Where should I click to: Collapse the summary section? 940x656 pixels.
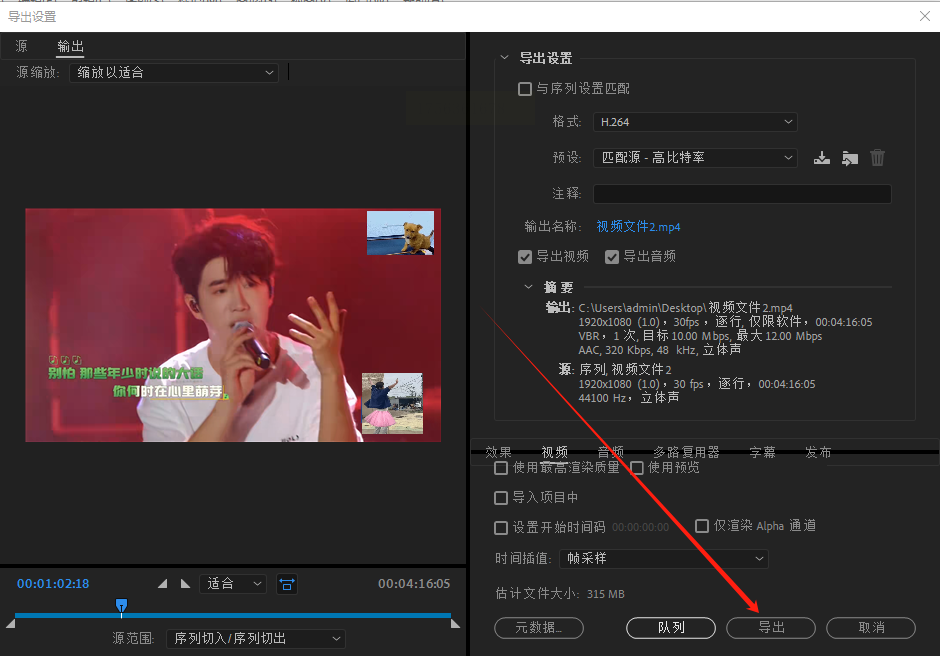(528, 287)
